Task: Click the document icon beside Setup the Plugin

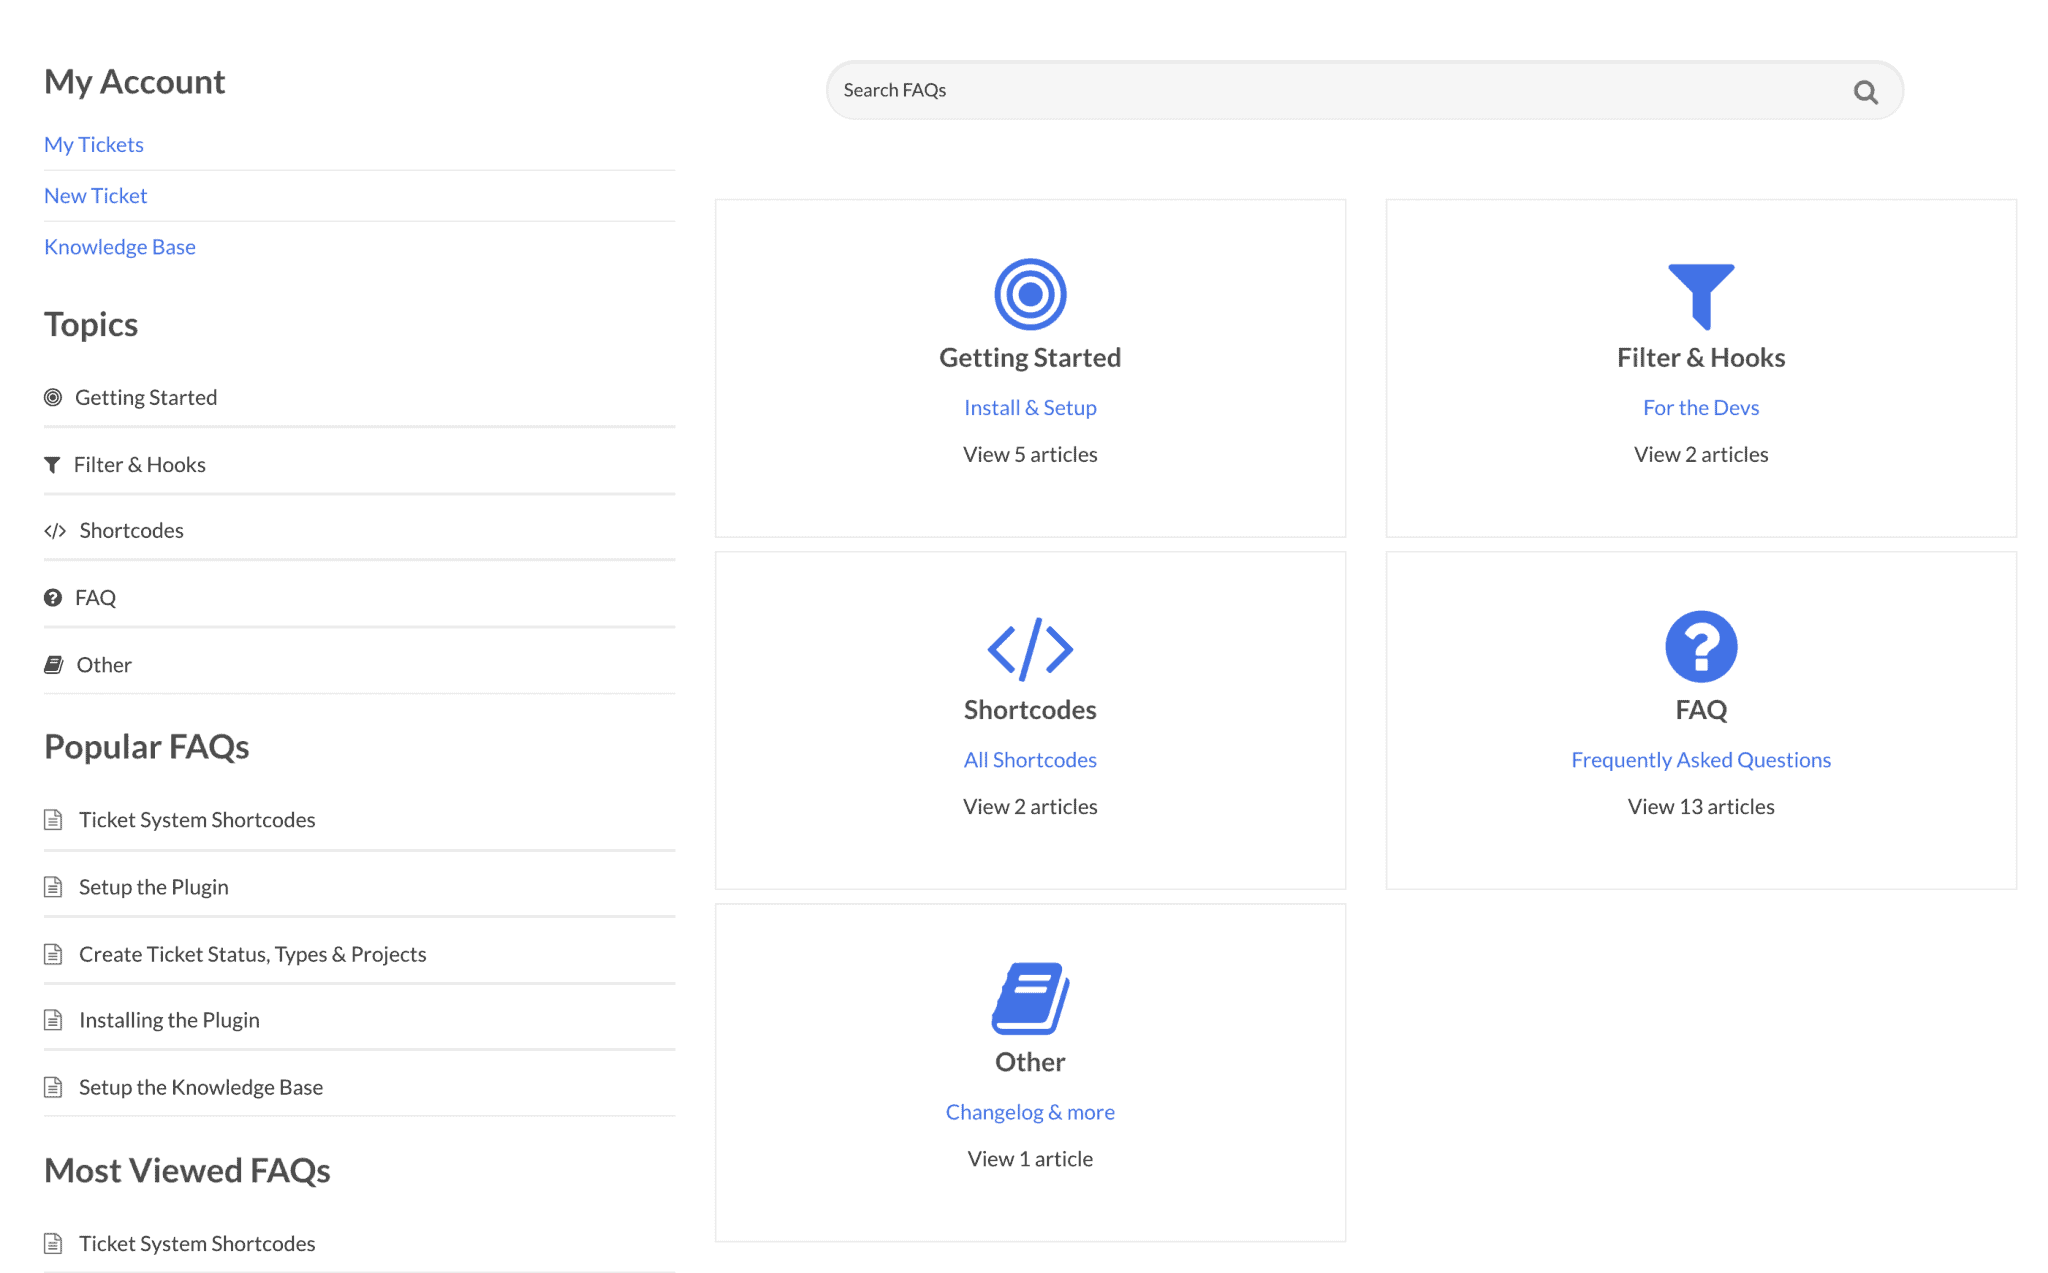Action: tap(53, 886)
